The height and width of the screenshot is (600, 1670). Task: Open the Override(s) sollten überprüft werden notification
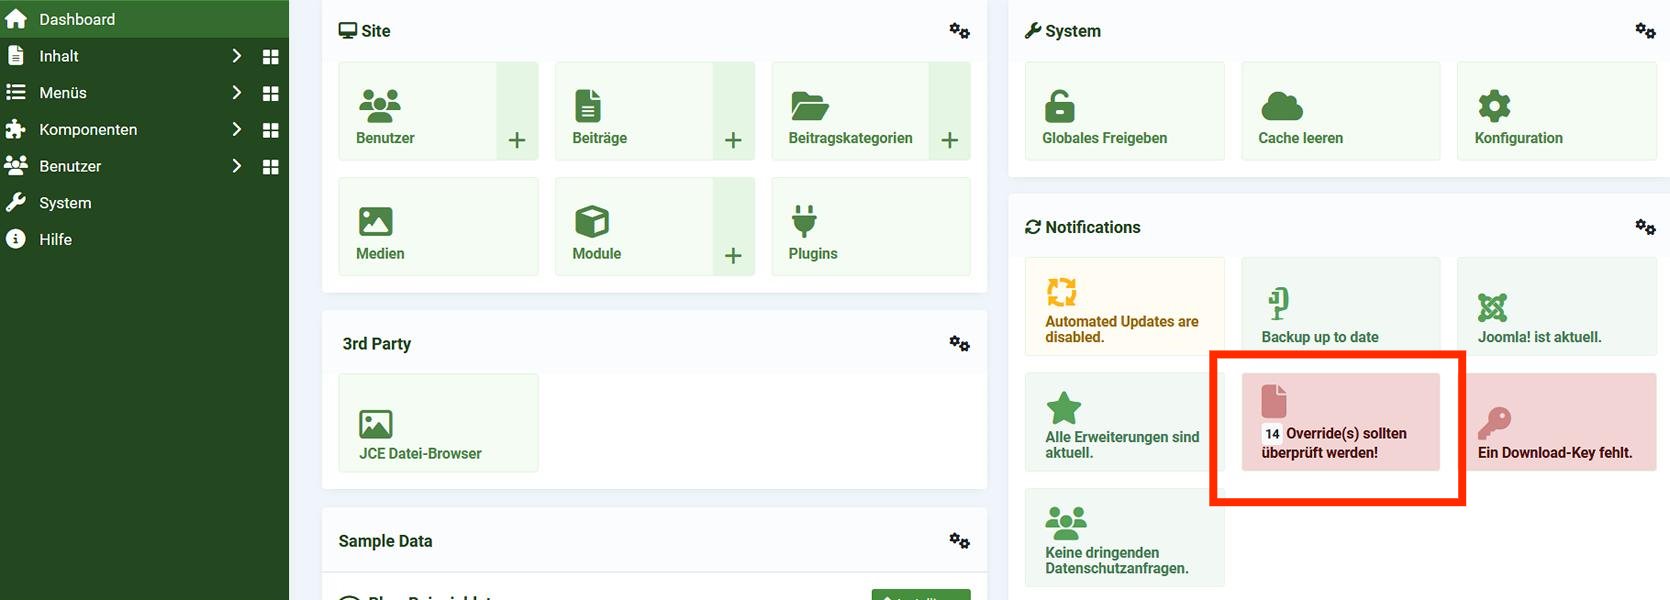(1340, 423)
